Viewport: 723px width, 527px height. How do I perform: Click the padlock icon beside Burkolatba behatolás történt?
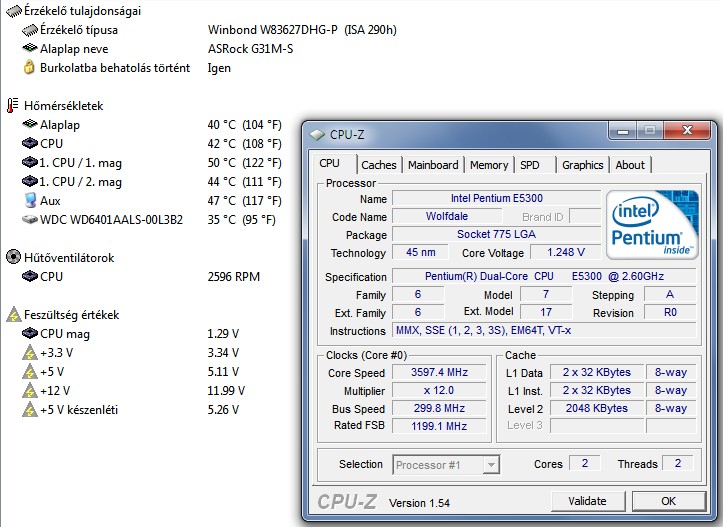coord(29,67)
